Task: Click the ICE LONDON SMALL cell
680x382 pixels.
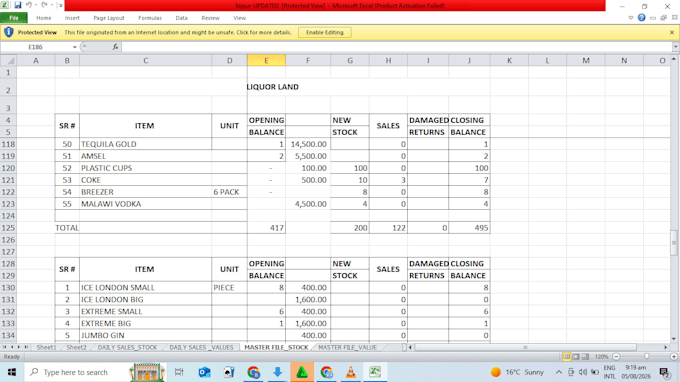Action: pyautogui.click(x=145, y=287)
